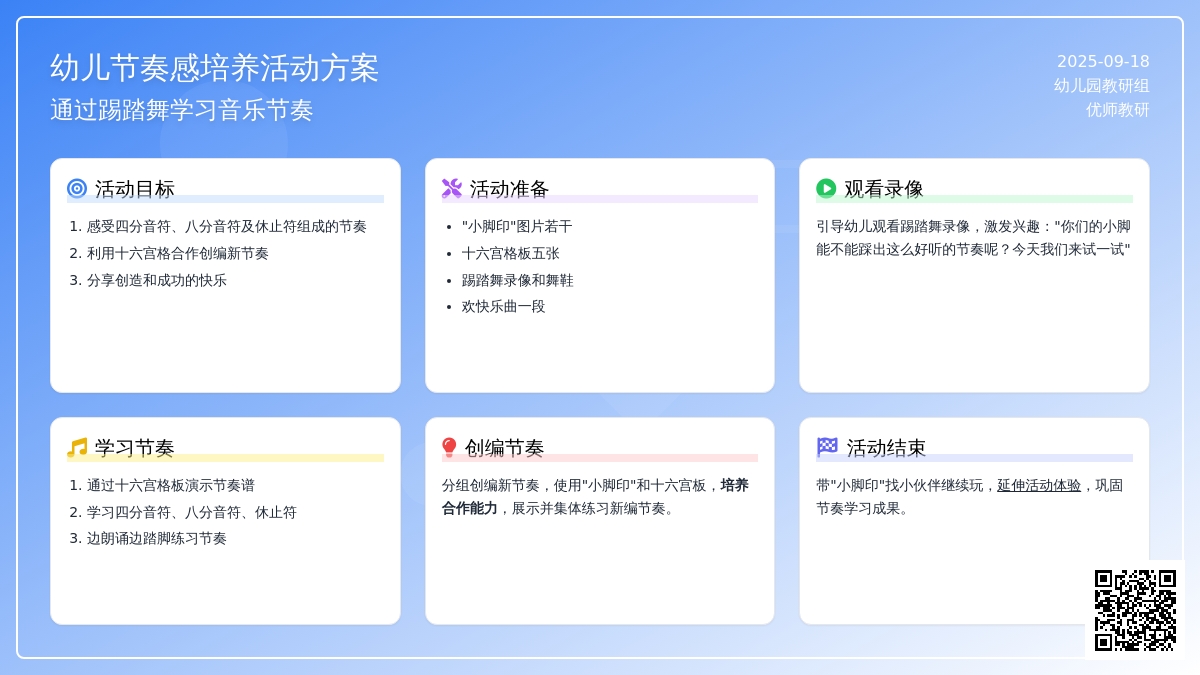Click the underlined 延伸活动体验 link

click(x=1039, y=485)
